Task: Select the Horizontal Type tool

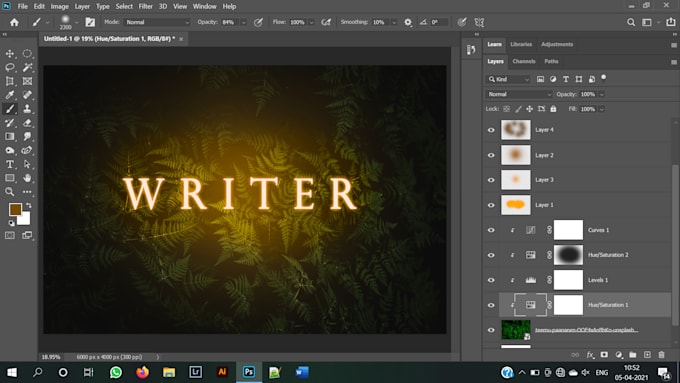Action: [x=10, y=164]
